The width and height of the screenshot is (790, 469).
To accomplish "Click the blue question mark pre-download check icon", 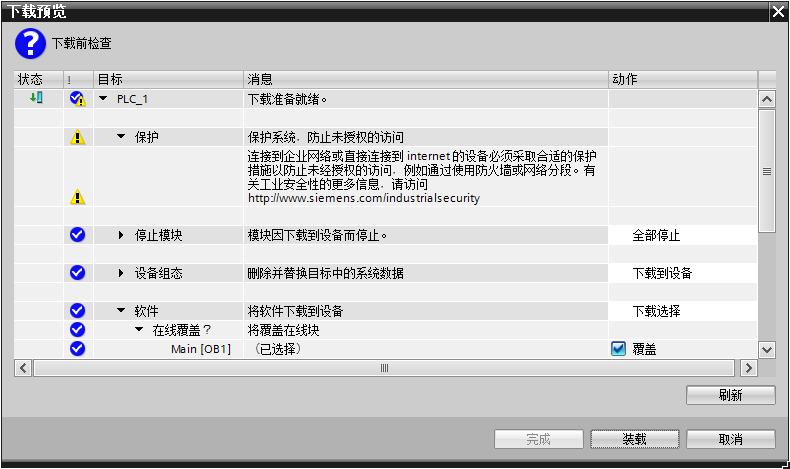I will [30, 43].
